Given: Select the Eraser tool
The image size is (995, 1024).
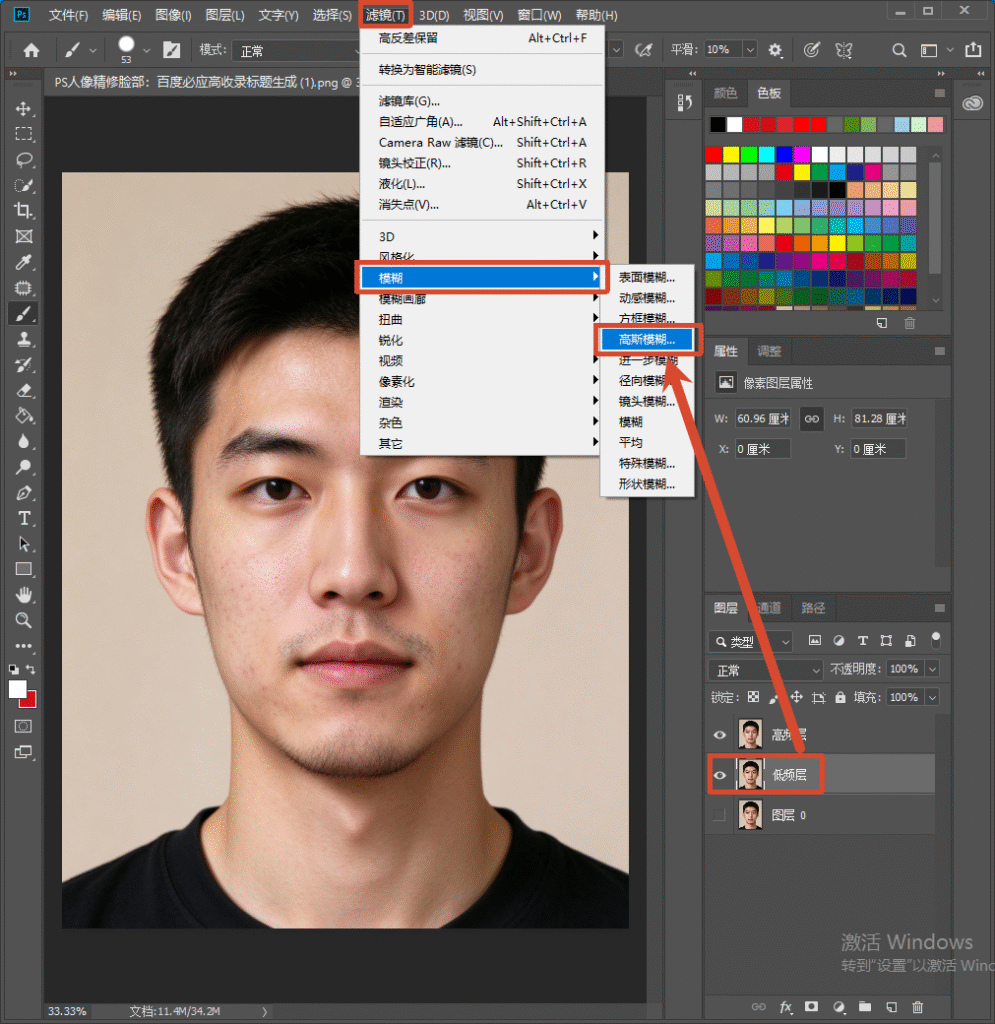Looking at the screenshot, I should coord(24,391).
